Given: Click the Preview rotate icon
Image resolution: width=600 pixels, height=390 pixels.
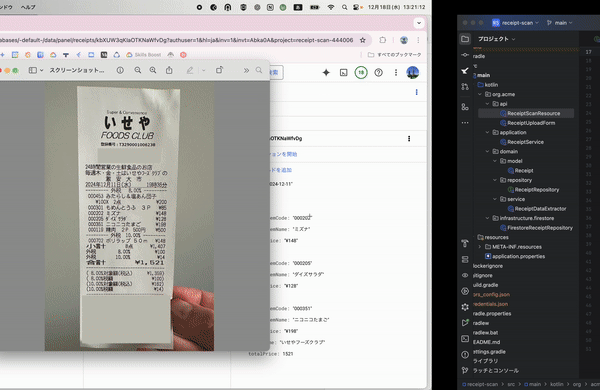Looking at the screenshot, I should pyautogui.click(x=219, y=70).
